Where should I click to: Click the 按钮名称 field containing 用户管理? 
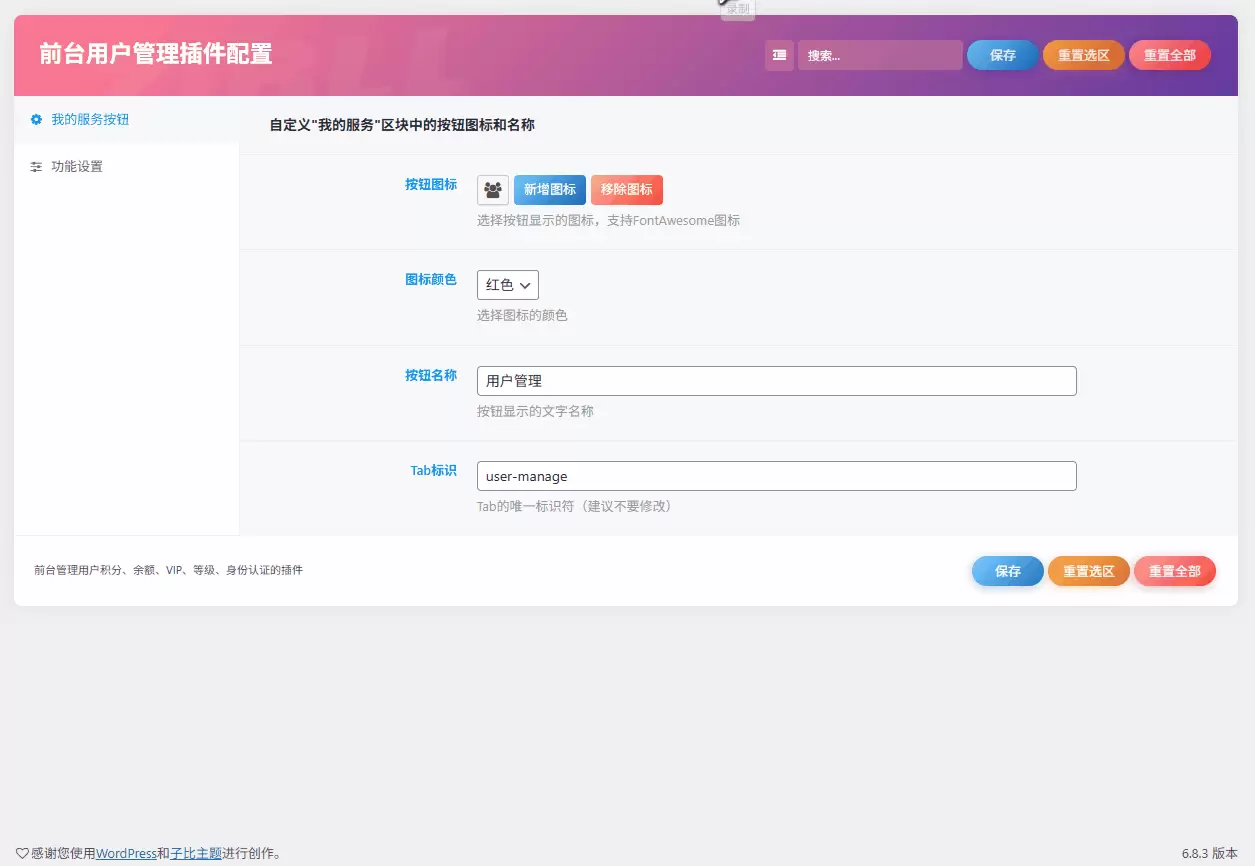pyautogui.click(x=776, y=380)
